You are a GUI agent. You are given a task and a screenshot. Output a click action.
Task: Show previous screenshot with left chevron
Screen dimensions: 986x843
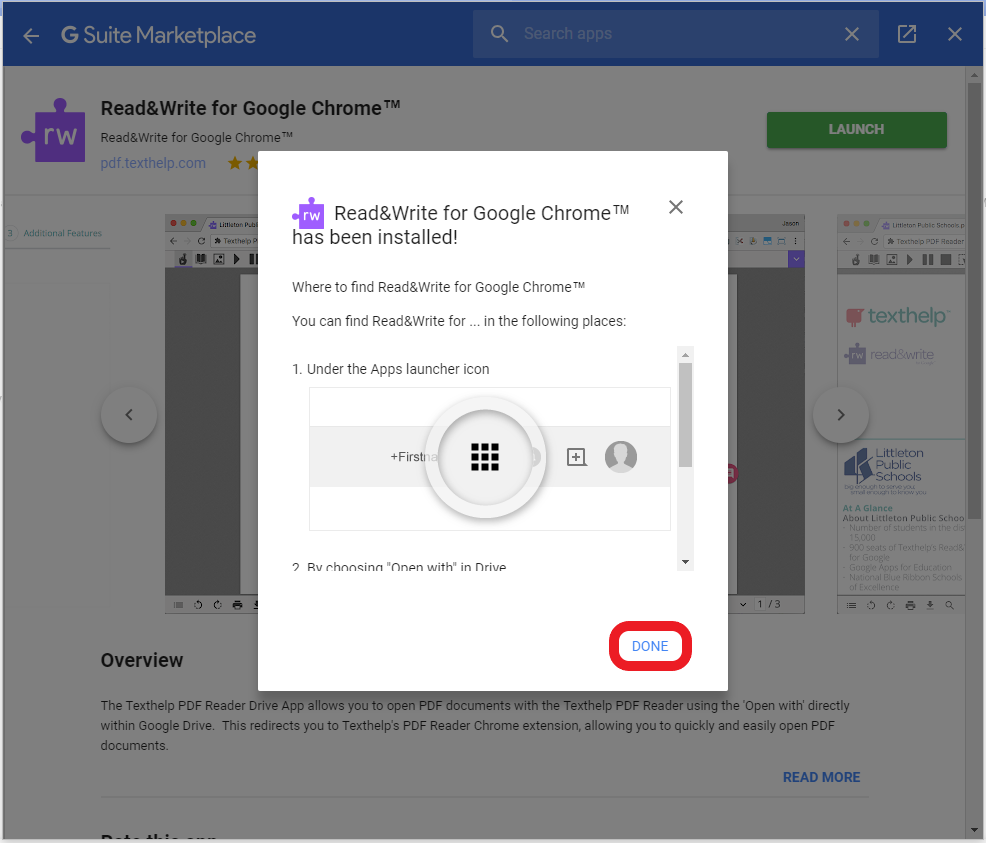[x=129, y=414]
